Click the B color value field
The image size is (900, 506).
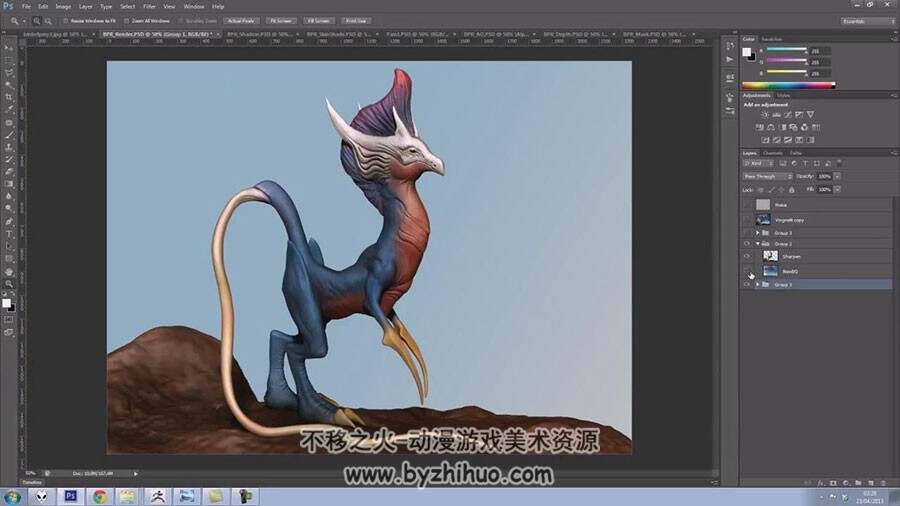[x=820, y=73]
